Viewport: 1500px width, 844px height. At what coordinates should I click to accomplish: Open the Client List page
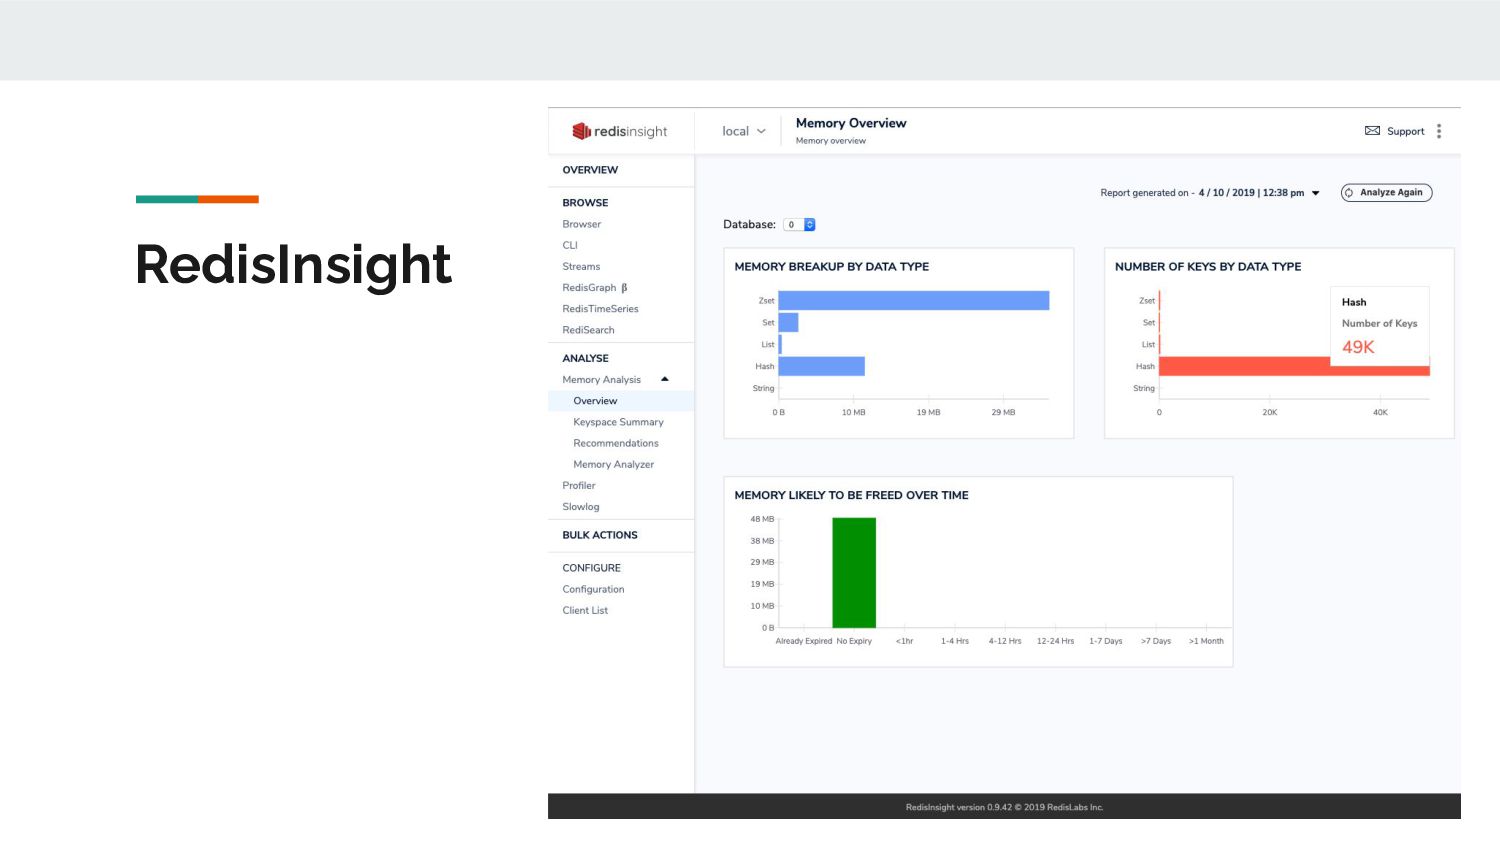(x=585, y=610)
